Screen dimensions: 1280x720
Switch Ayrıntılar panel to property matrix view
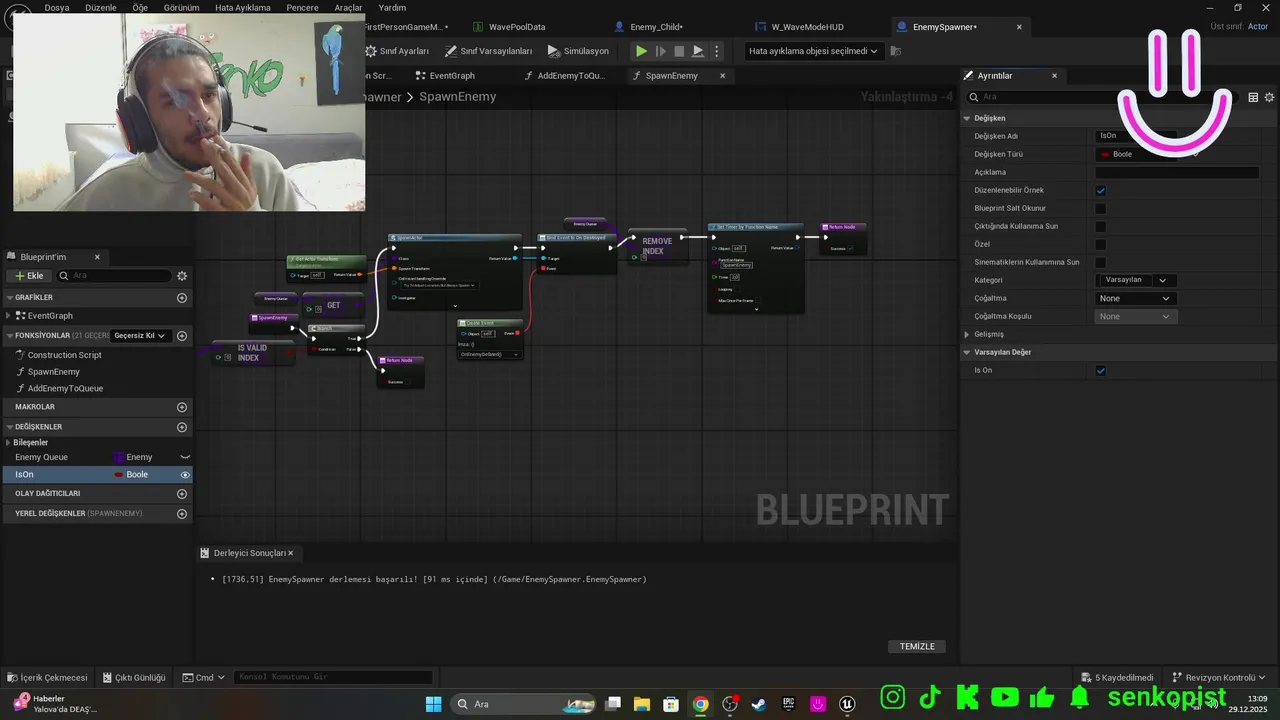point(1253,97)
